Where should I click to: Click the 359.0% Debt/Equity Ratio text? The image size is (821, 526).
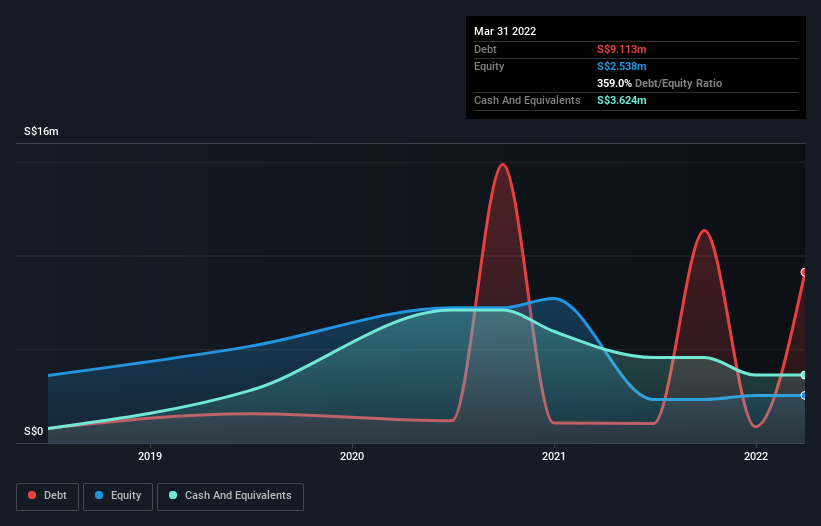pos(659,83)
